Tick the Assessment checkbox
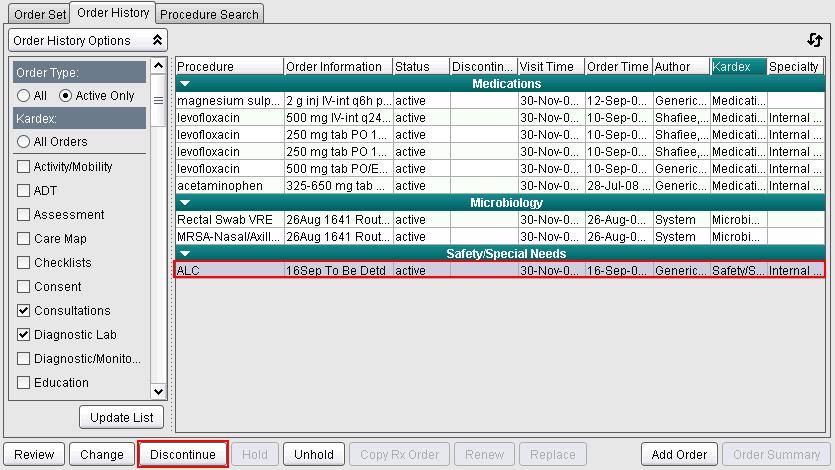The image size is (835, 470). pos(23,215)
